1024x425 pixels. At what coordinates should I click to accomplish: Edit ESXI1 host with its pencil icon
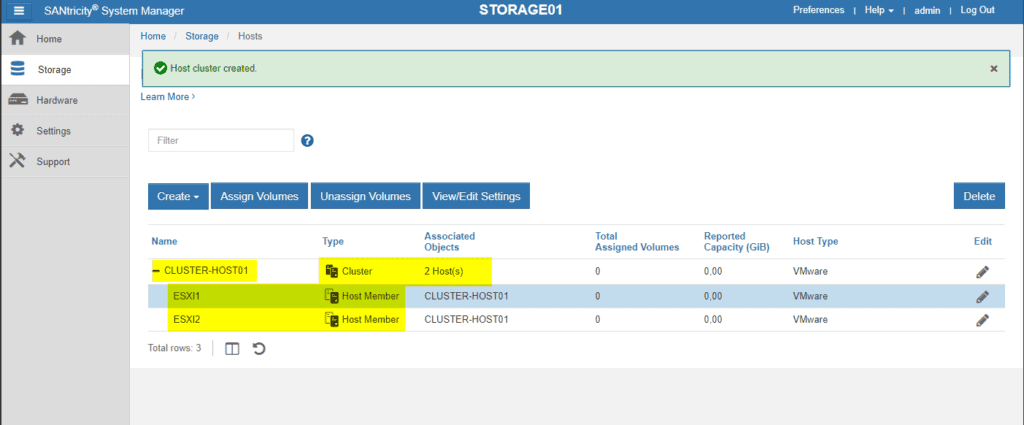coord(982,296)
